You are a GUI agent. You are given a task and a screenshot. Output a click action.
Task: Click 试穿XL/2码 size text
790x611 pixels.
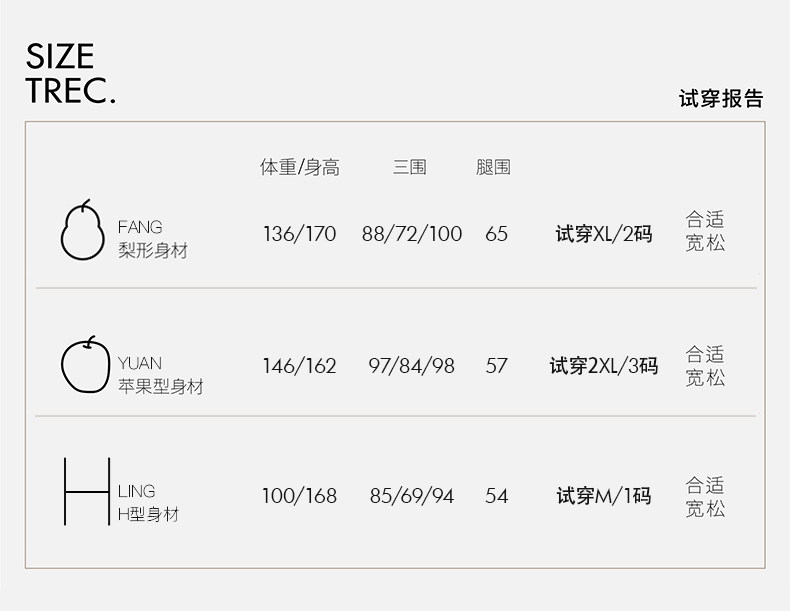604,235
